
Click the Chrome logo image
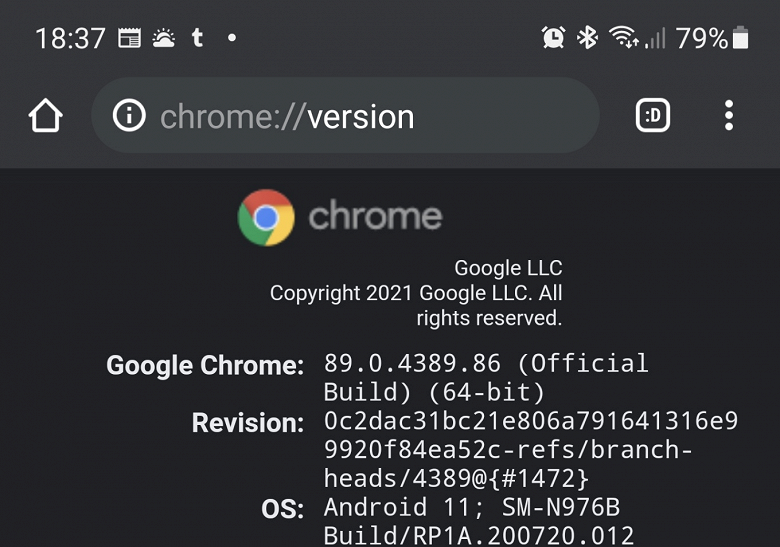click(266, 217)
